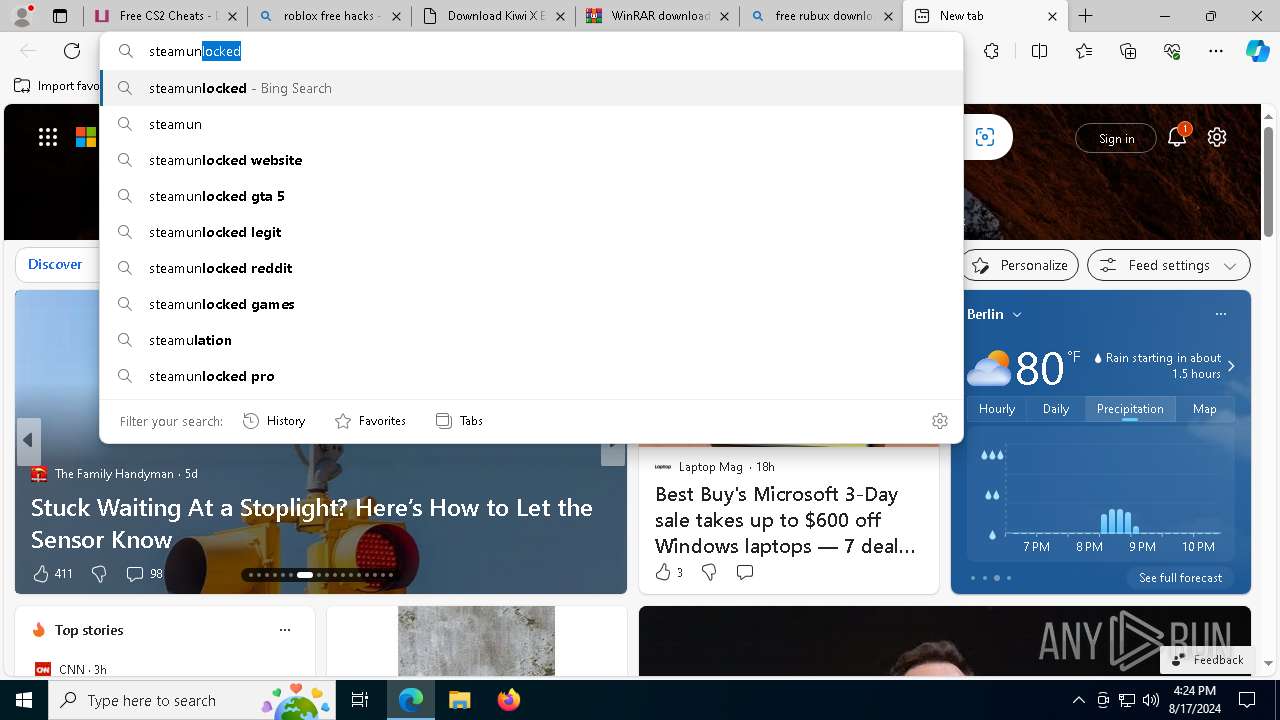Switch to WinRAR download tab
Screen dimensions: 1280x720
657,16
